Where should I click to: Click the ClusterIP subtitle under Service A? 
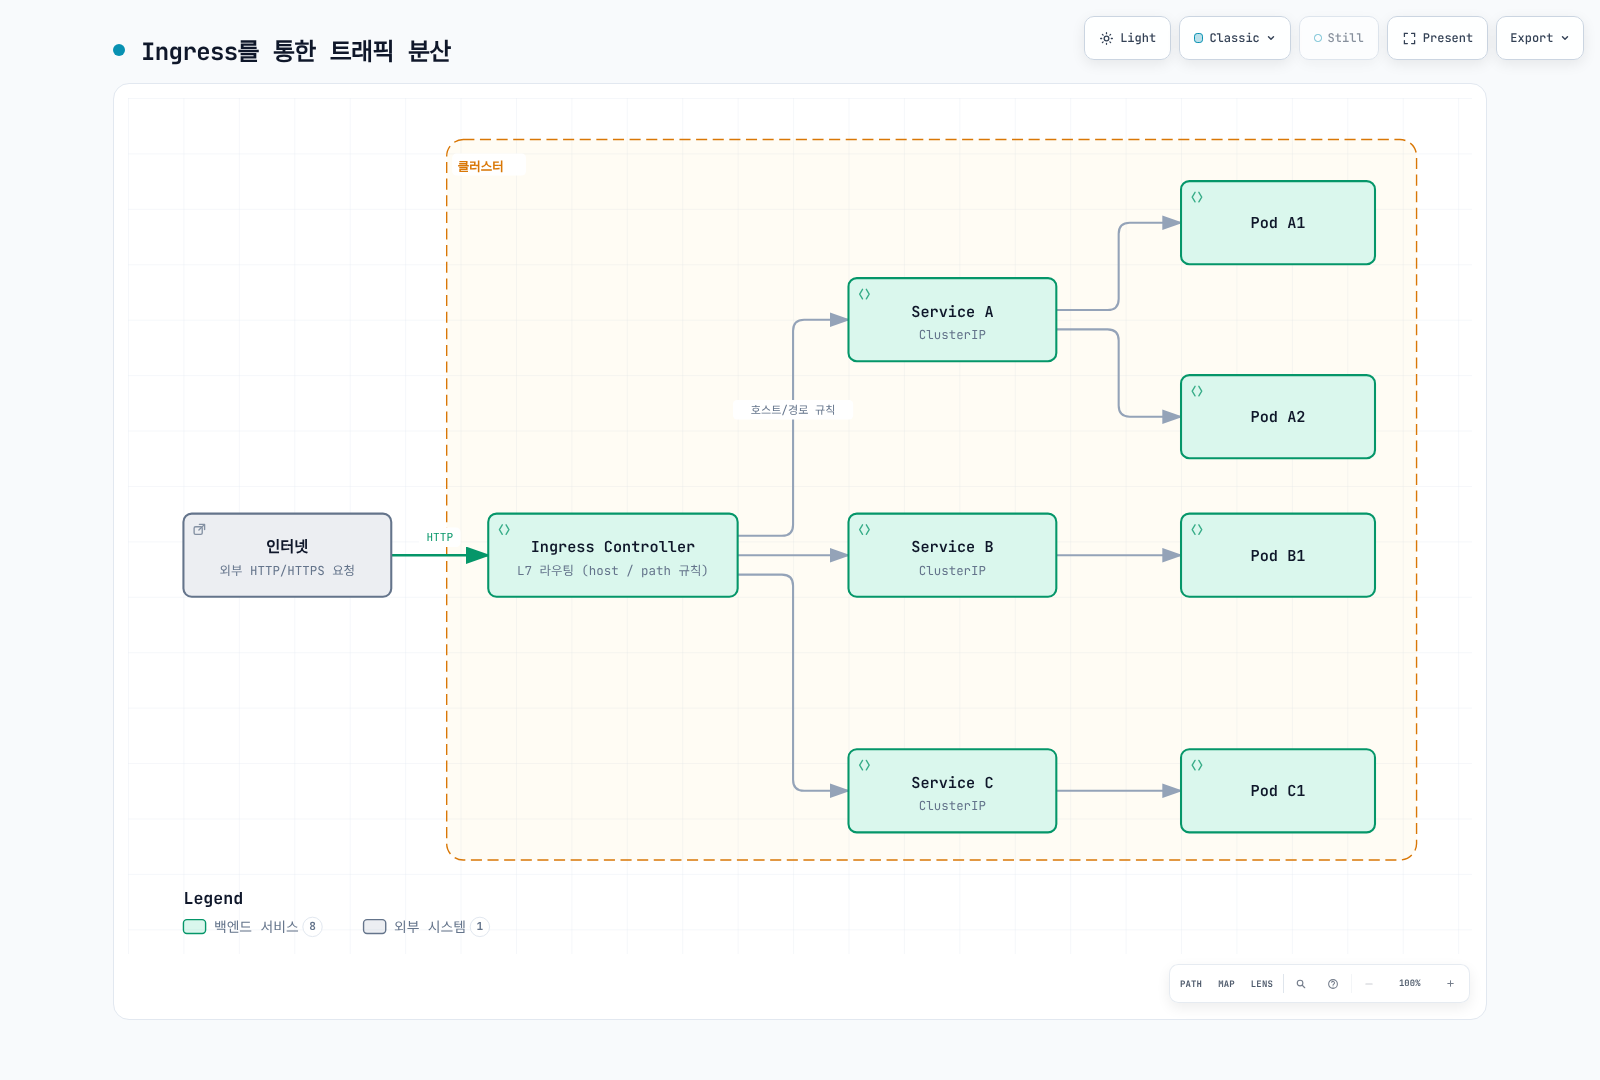pyautogui.click(x=952, y=335)
